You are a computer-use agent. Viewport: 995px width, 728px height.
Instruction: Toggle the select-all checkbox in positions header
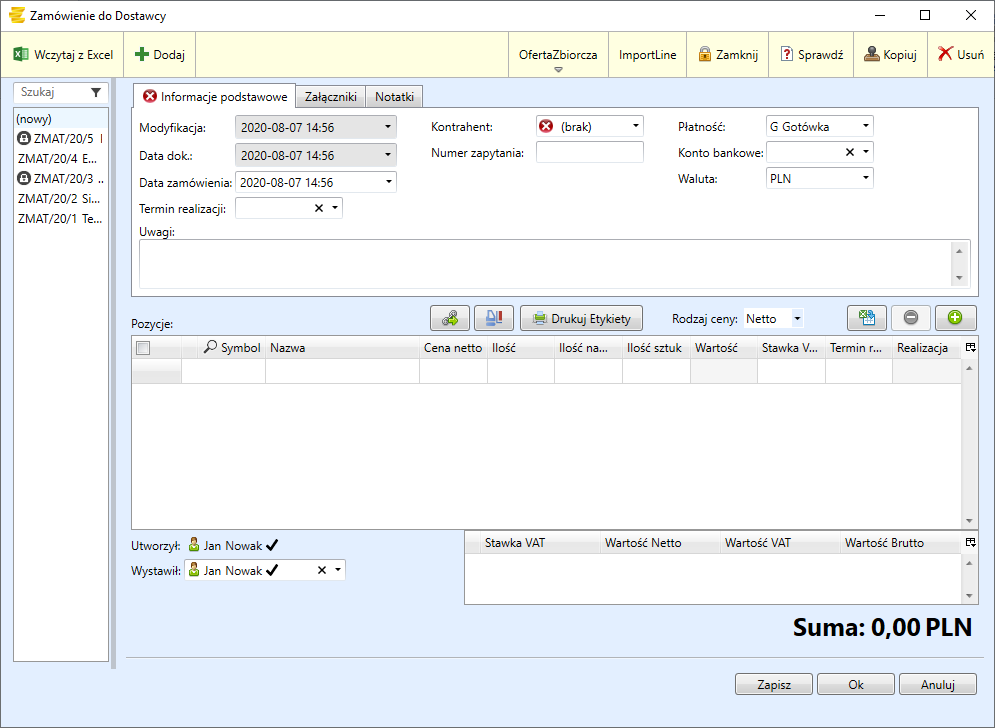tap(143, 348)
